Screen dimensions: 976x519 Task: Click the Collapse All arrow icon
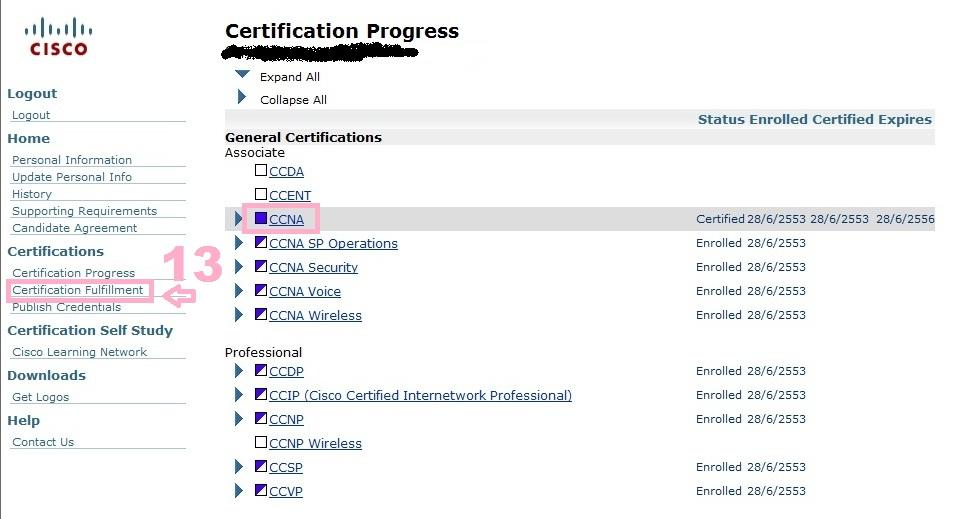[x=242, y=98]
